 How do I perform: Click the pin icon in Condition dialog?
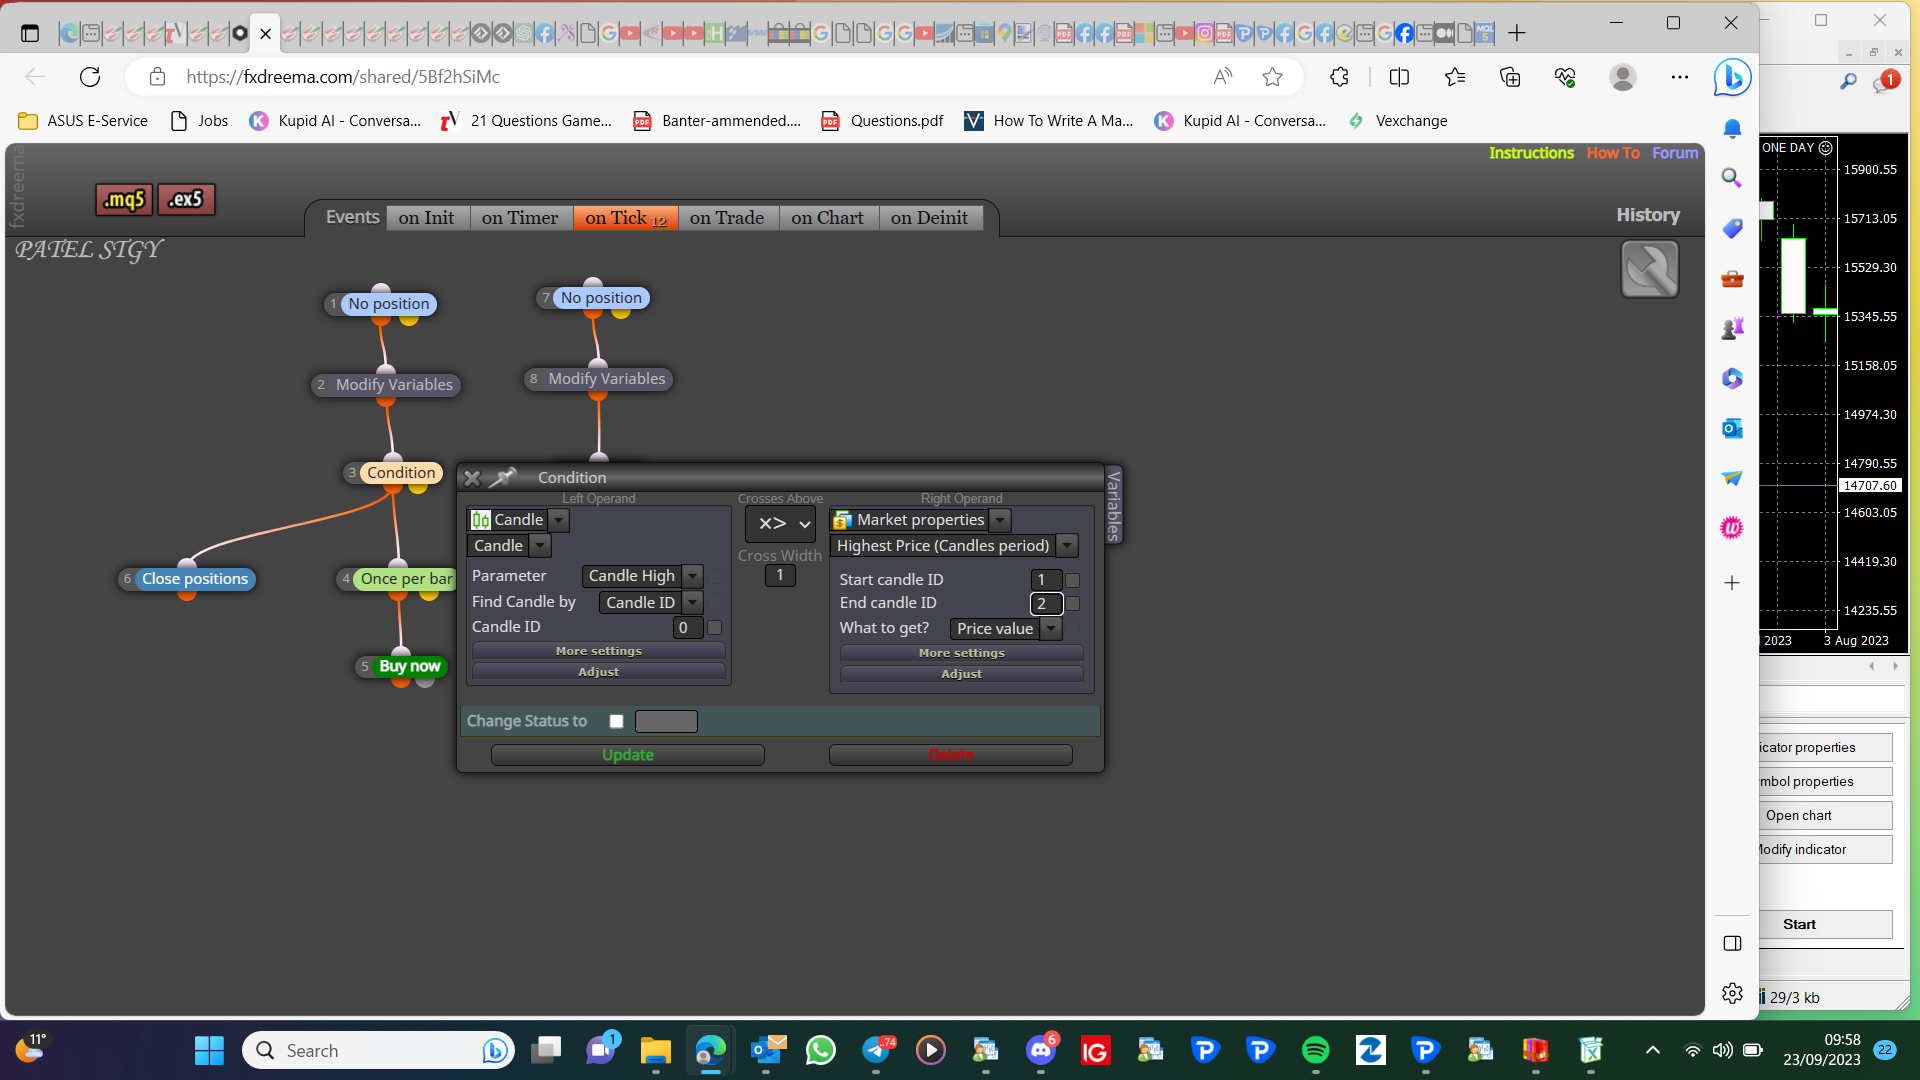pos(503,477)
